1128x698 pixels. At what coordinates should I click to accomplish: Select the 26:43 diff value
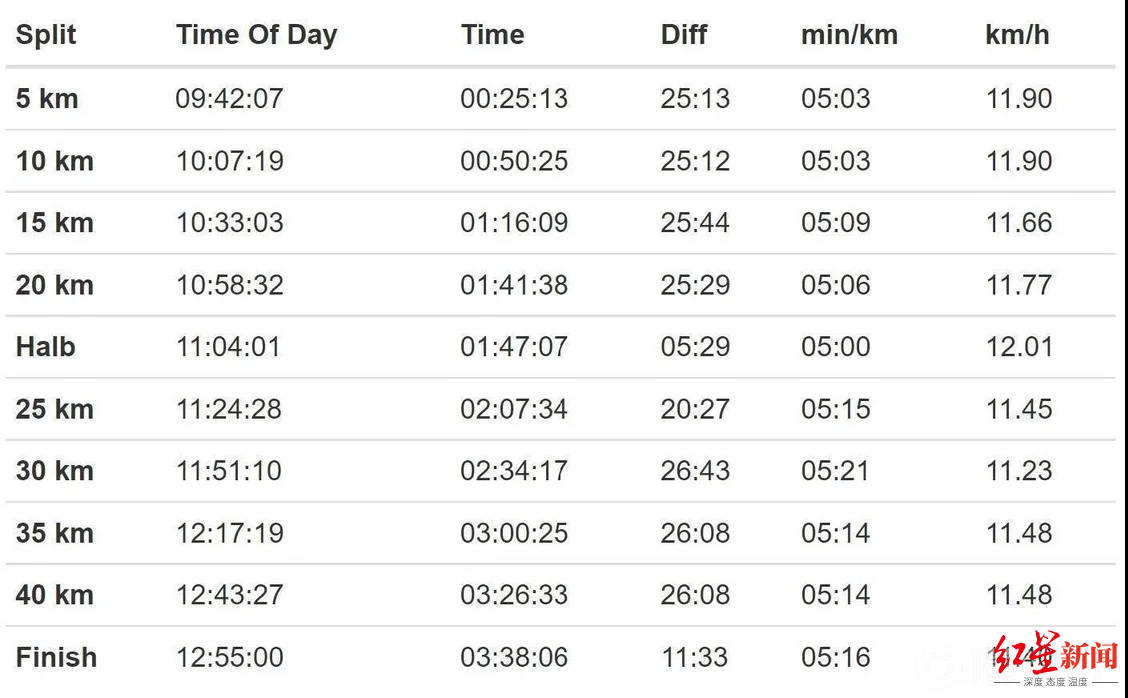point(695,471)
